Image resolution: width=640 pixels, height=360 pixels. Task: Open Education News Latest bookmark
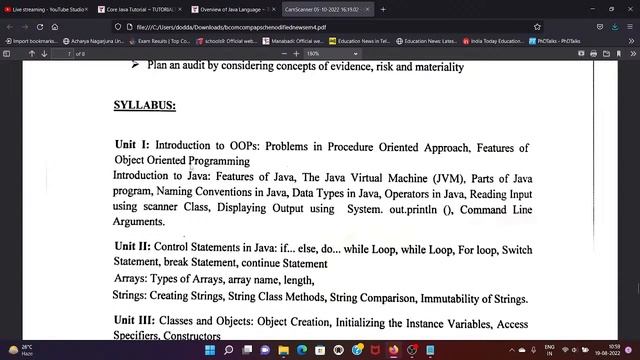(427, 41)
